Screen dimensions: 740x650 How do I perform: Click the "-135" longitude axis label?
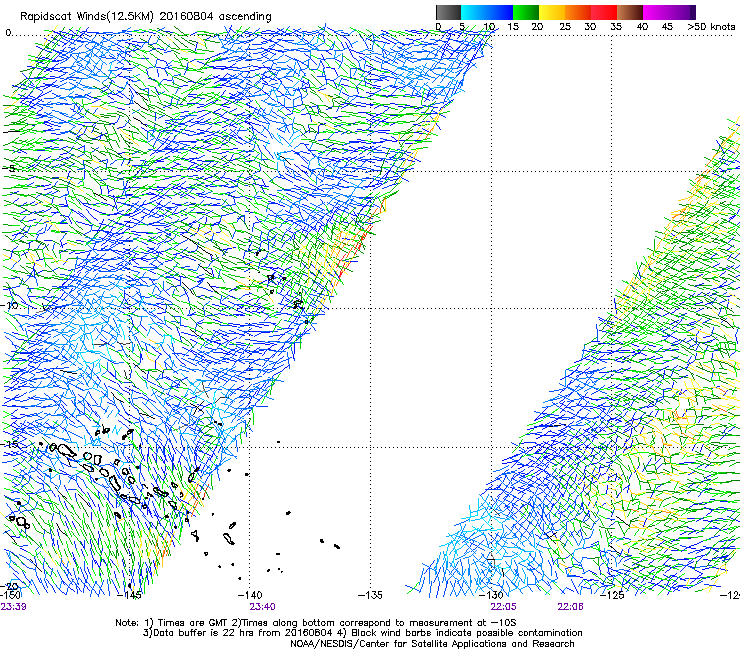coord(370,595)
